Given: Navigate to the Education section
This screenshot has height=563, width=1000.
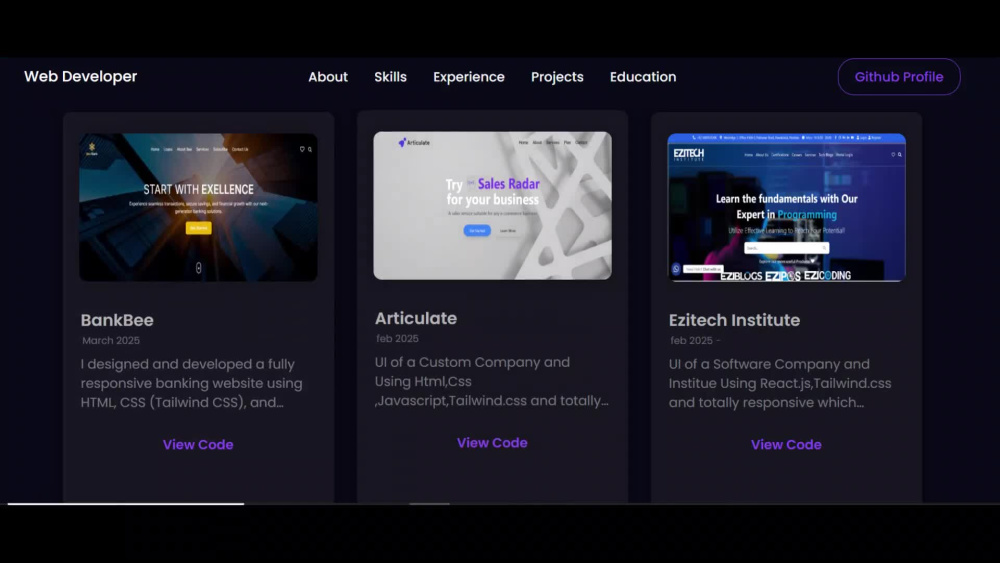Looking at the screenshot, I should tap(643, 77).
